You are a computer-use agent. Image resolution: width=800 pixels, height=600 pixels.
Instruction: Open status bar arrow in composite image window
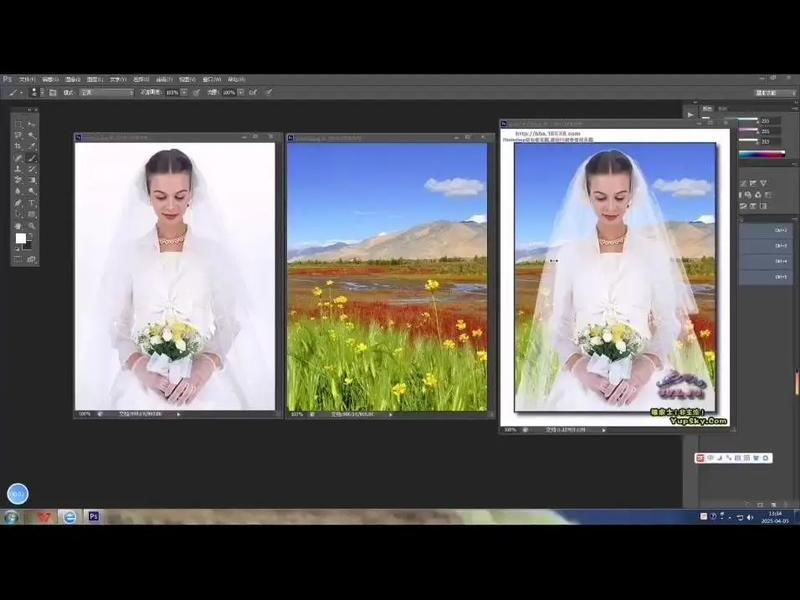(x=604, y=430)
